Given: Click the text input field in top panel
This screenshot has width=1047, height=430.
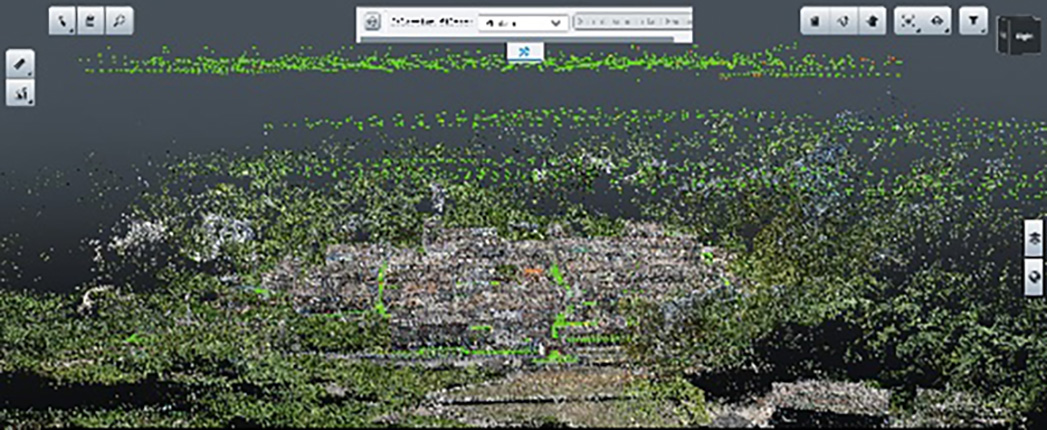Looking at the screenshot, I should click(x=632, y=22).
